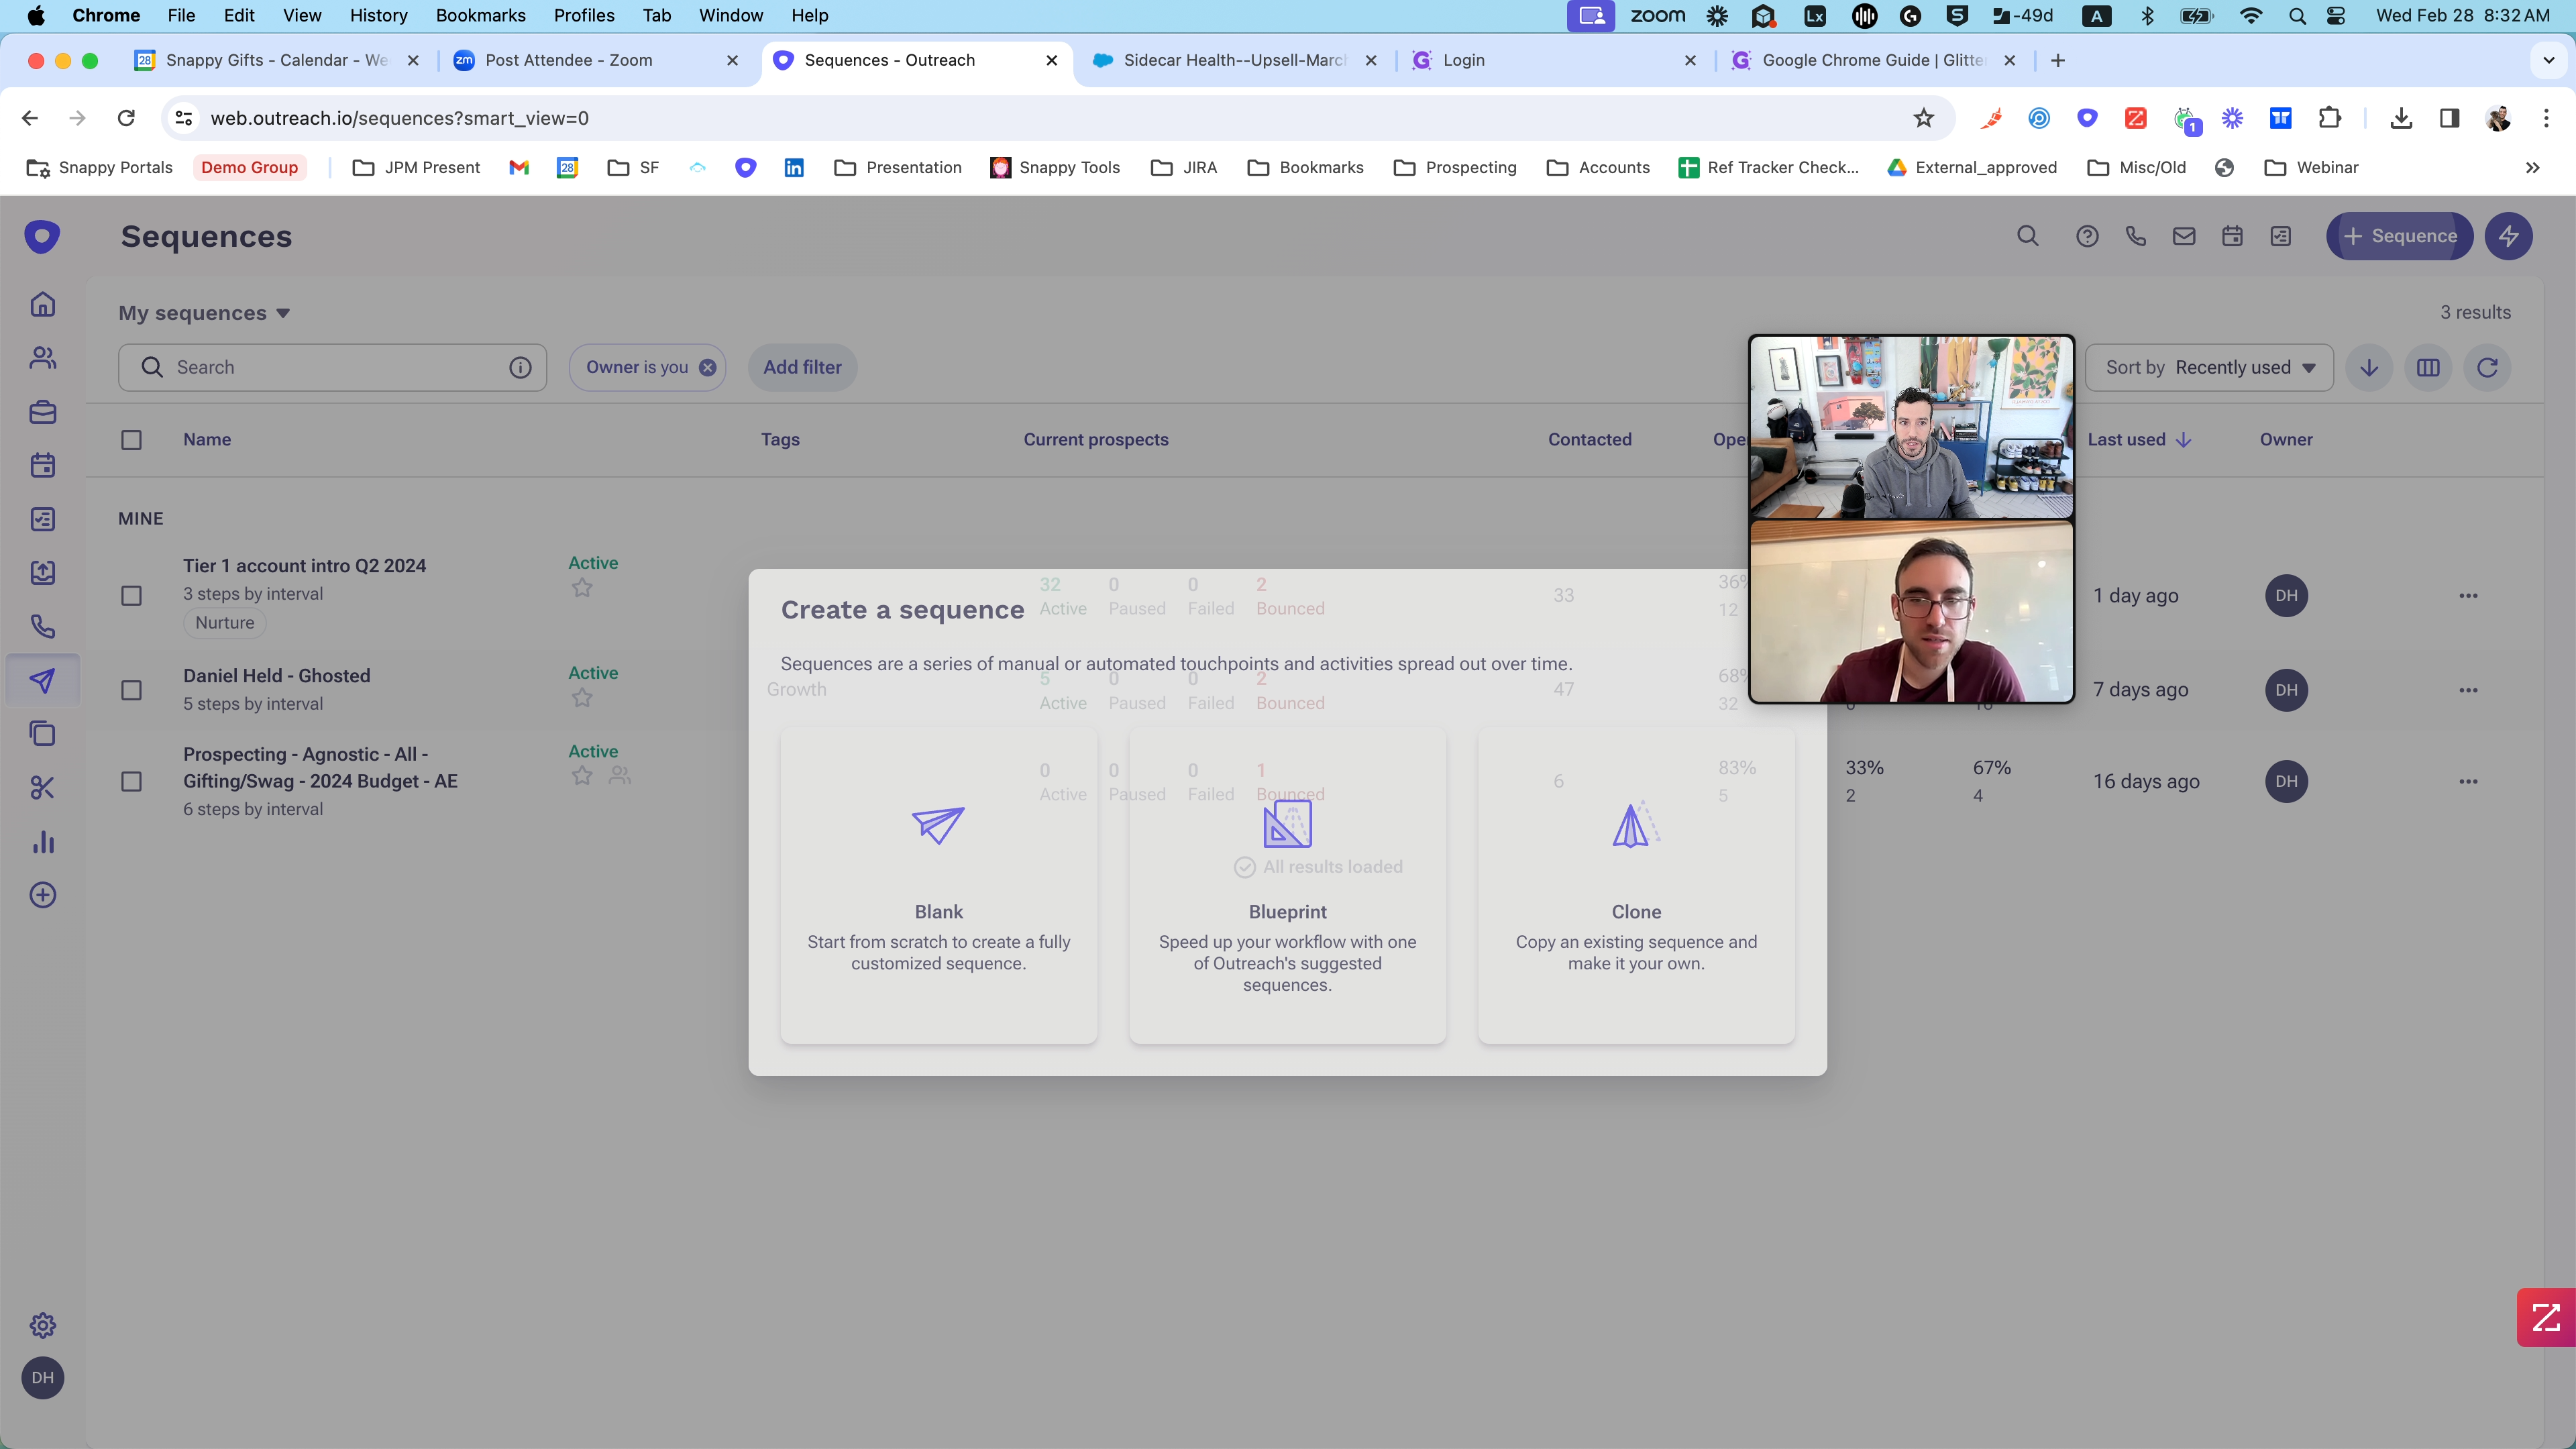Star the Daniel Held - Ghosted sequence
This screenshot has height=1449, width=2576.
click(x=582, y=698)
